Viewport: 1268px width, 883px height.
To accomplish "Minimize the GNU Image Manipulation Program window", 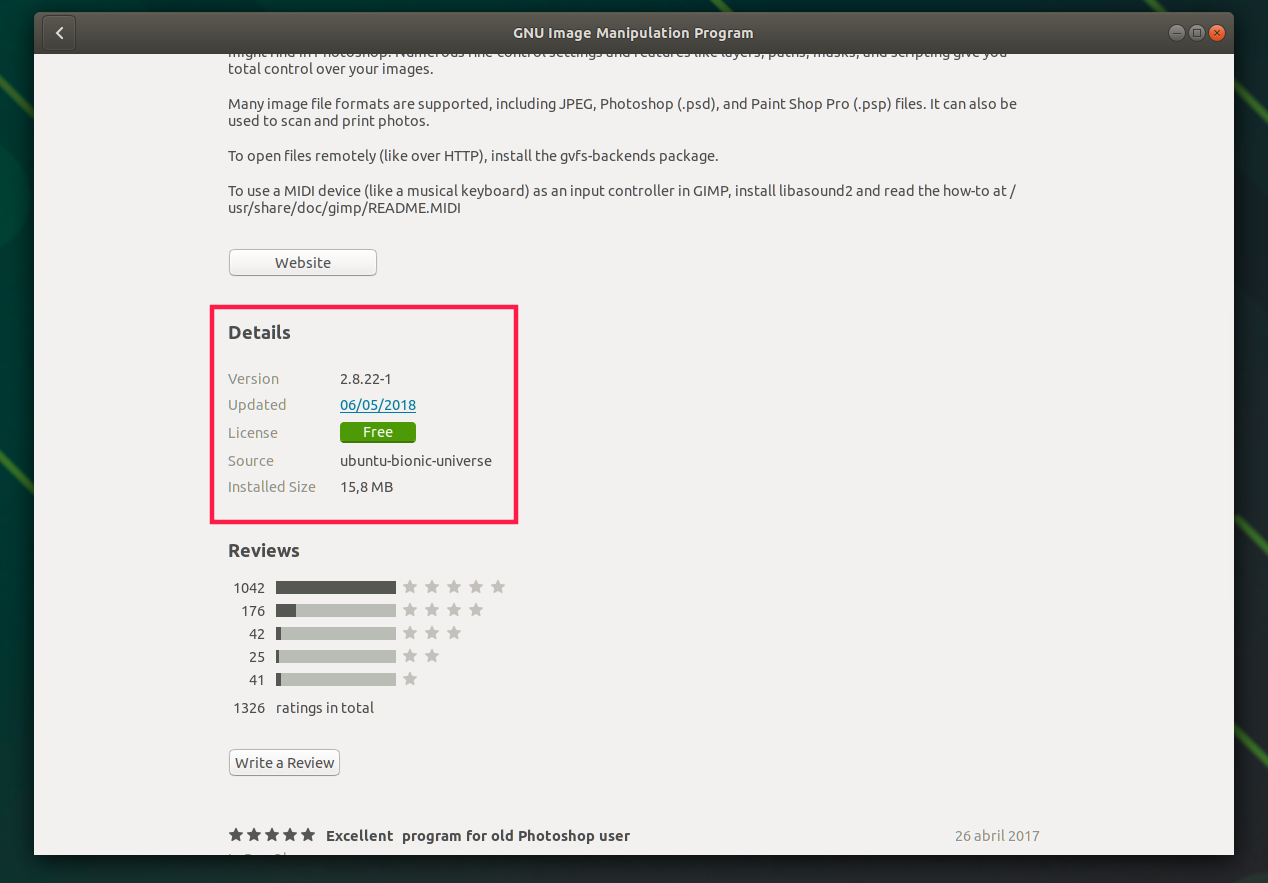I will coord(1176,33).
